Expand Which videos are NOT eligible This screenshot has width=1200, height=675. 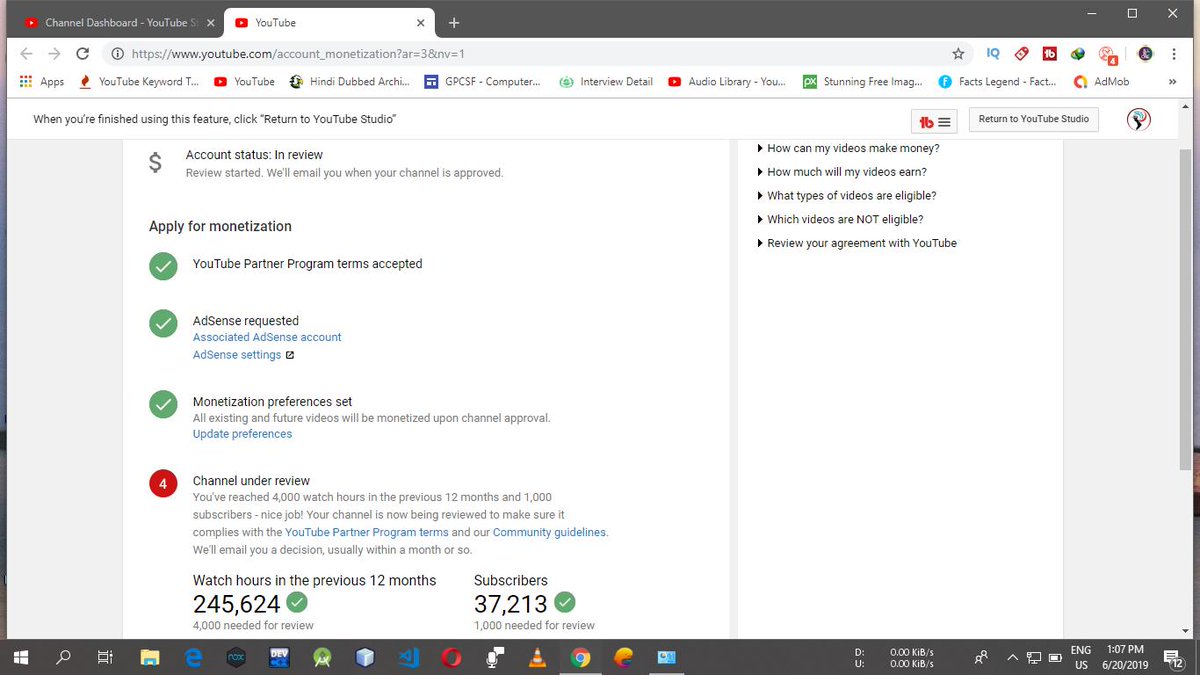(841, 219)
